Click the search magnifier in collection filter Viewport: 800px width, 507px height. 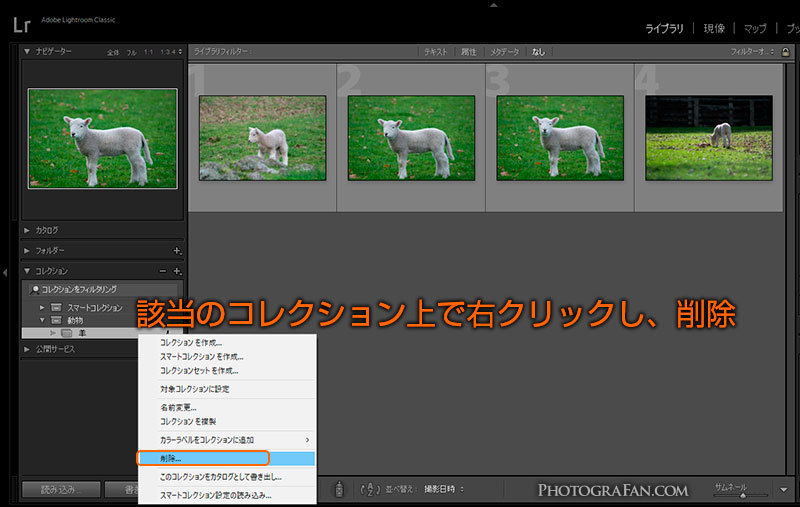[35, 290]
